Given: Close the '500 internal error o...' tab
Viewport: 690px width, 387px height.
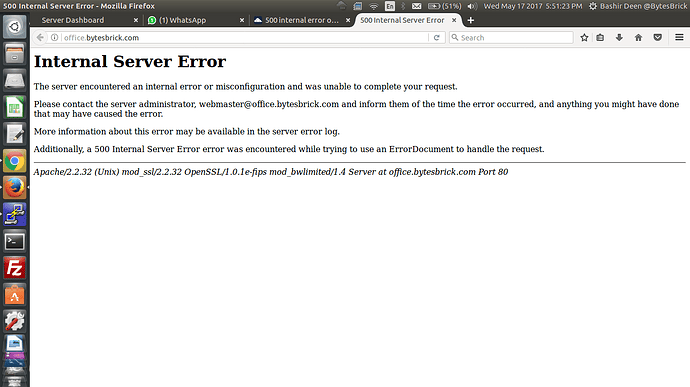Looking at the screenshot, I should tap(348, 20).
